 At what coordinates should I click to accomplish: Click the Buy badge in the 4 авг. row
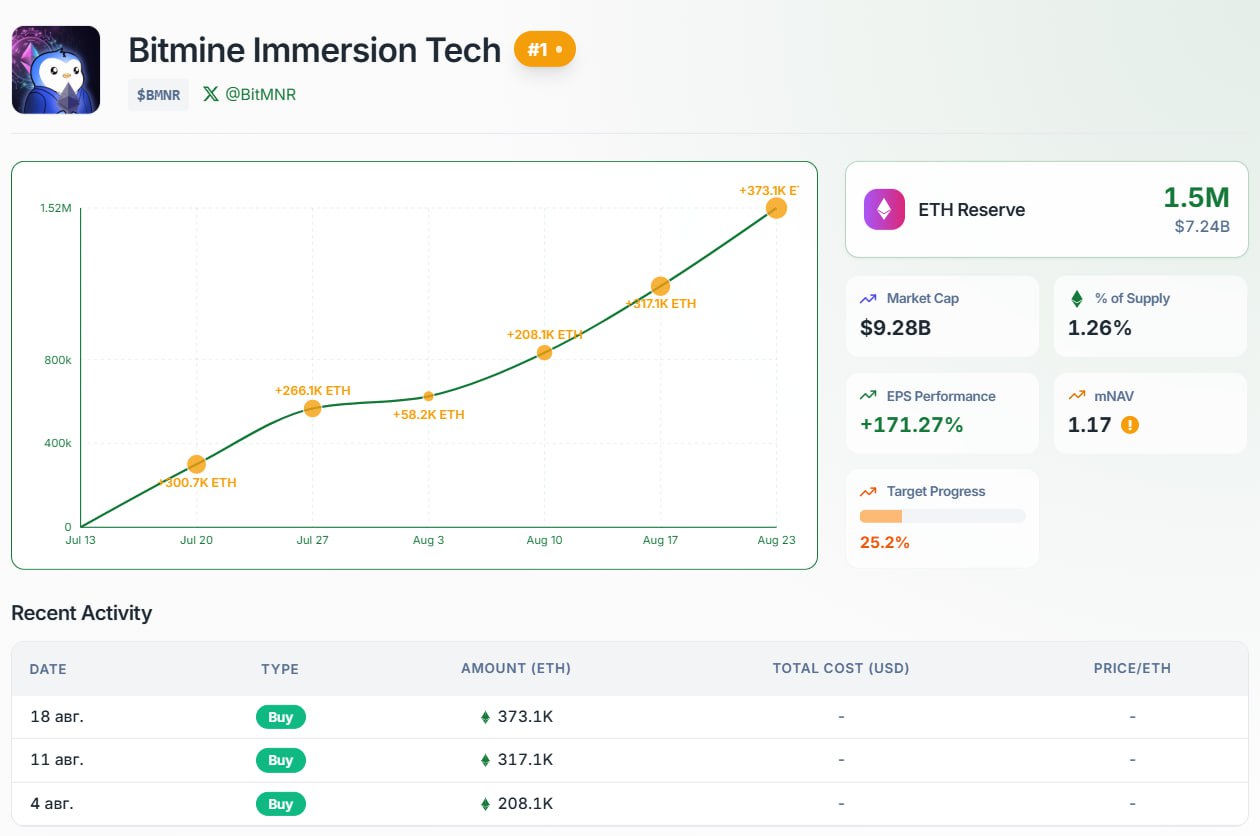point(281,804)
